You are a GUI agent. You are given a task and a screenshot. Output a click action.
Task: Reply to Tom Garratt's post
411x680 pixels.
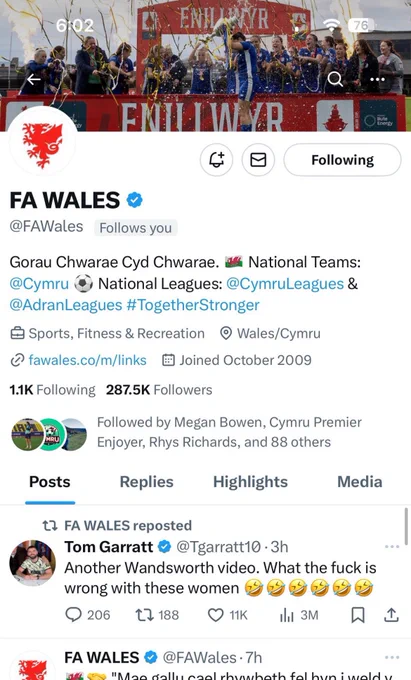(87, 615)
